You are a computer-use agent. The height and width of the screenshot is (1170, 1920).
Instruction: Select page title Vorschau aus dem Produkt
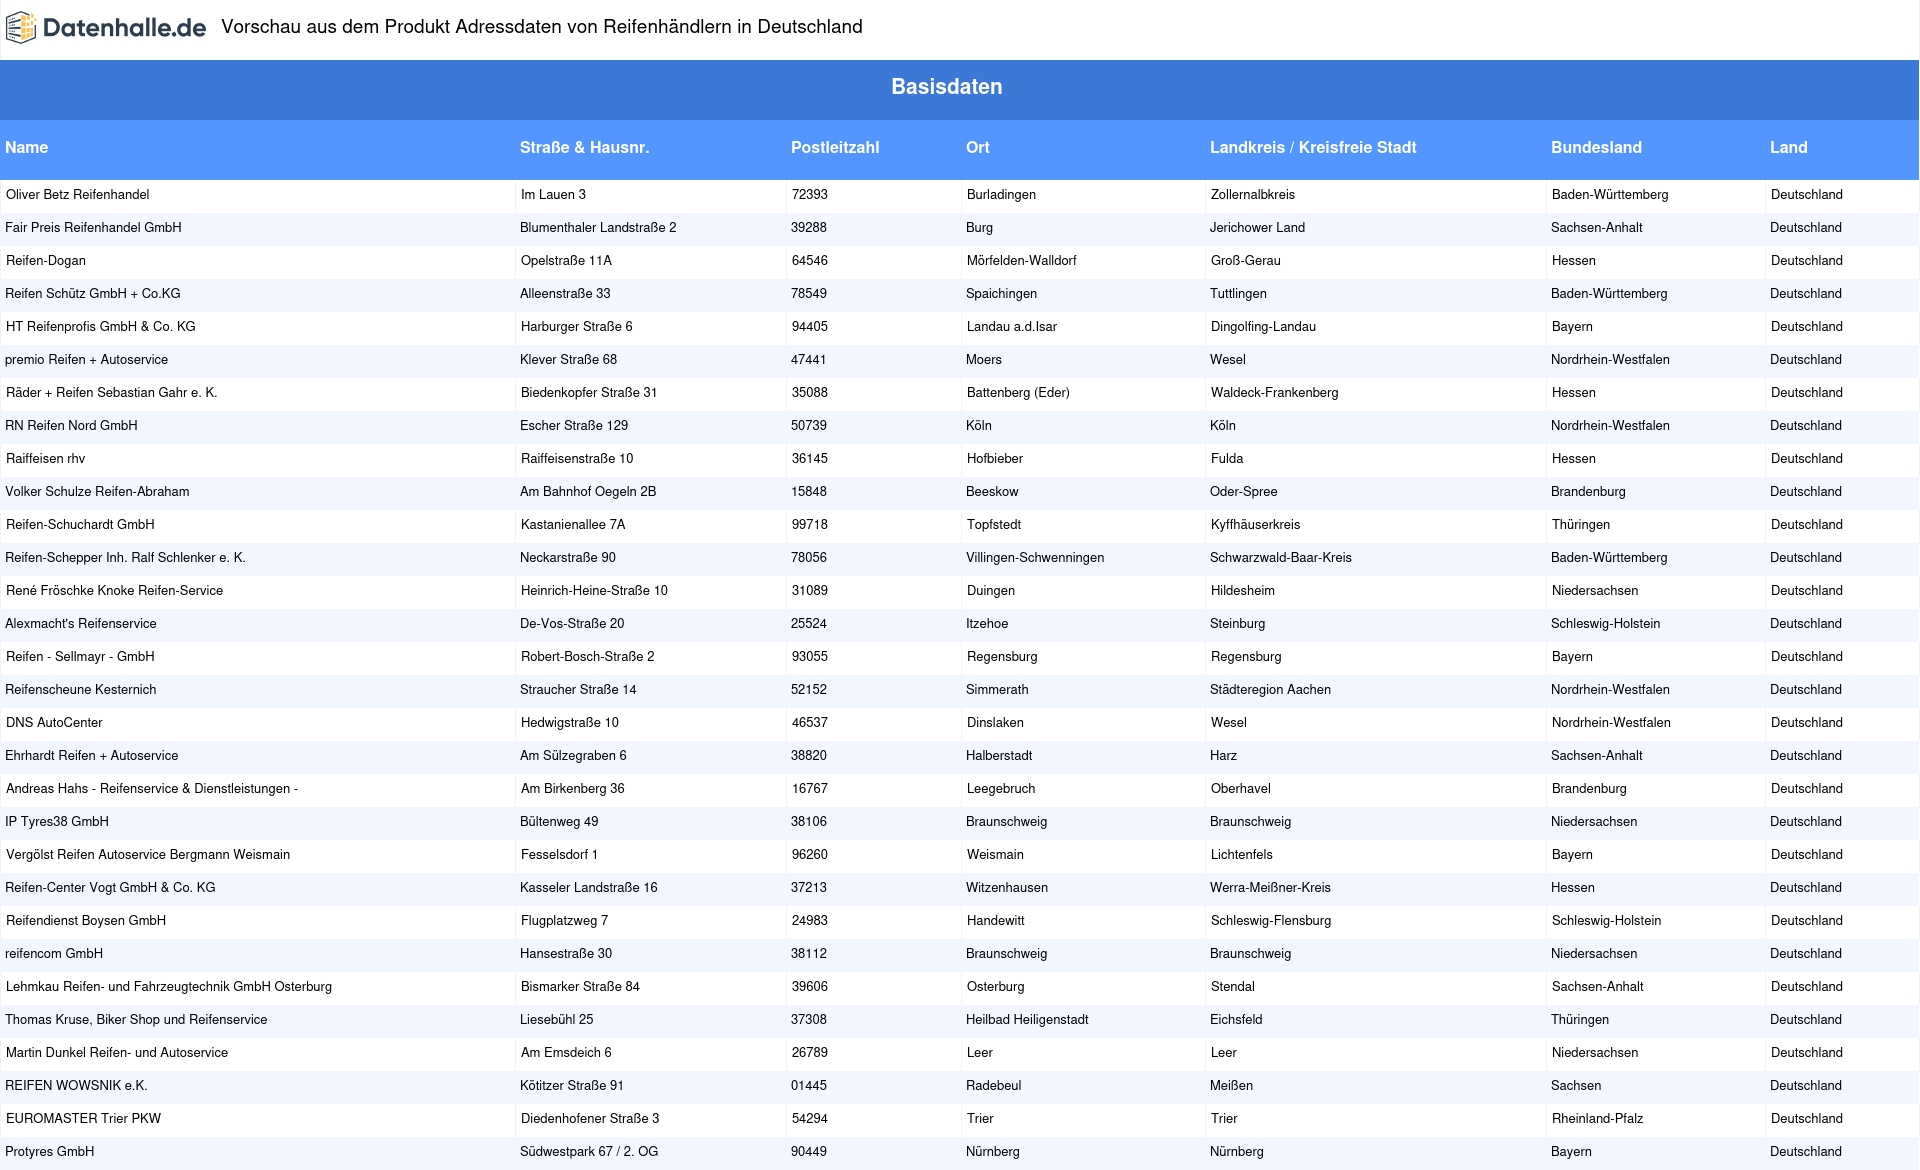(542, 27)
